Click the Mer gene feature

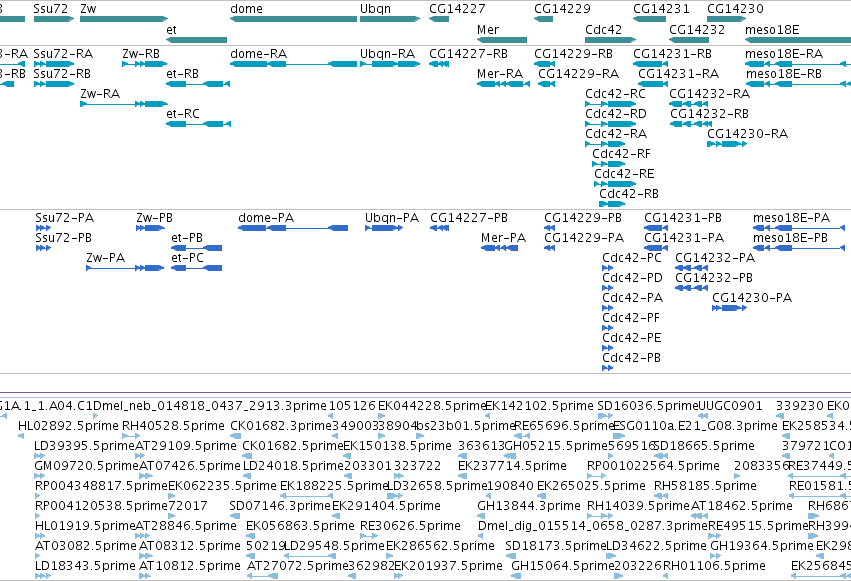pos(502,40)
